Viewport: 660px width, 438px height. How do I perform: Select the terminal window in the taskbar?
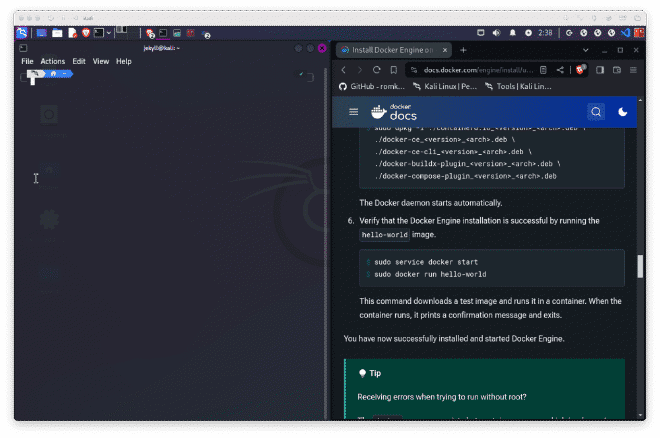pyautogui.click(x=163, y=33)
